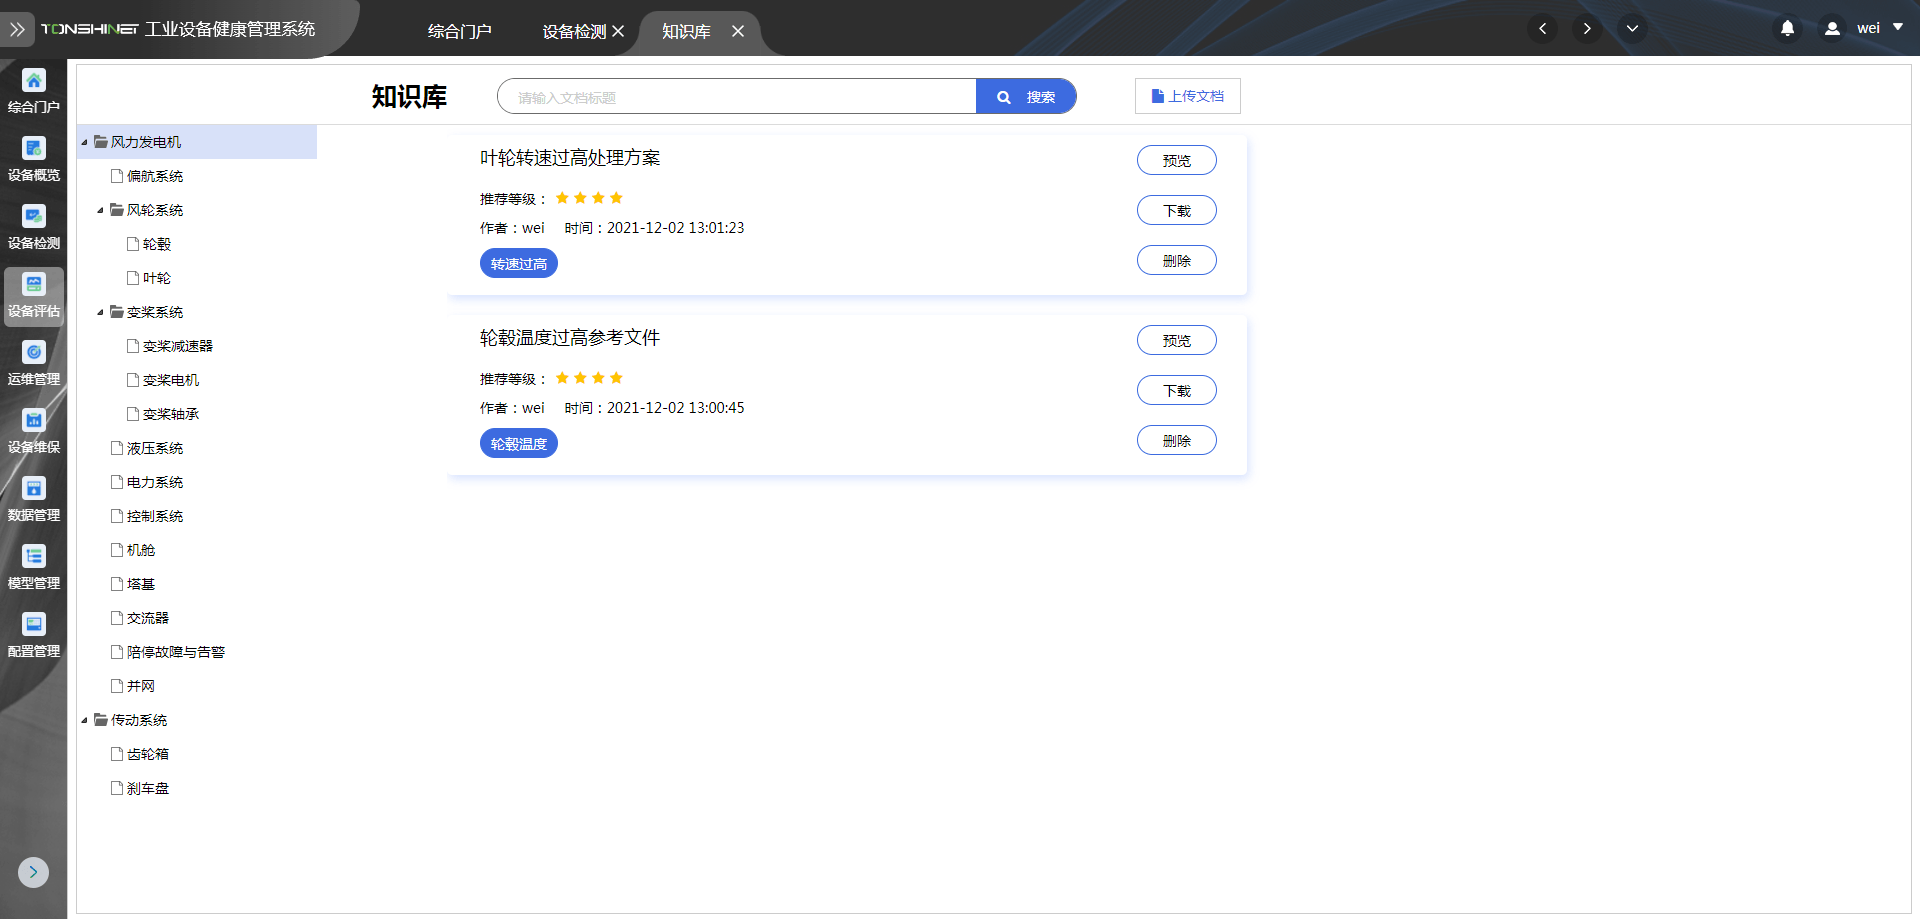Click the 设备概览 sidebar icon
Image resolution: width=1920 pixels, height=919 pixels.
click(x=34, y=149)
